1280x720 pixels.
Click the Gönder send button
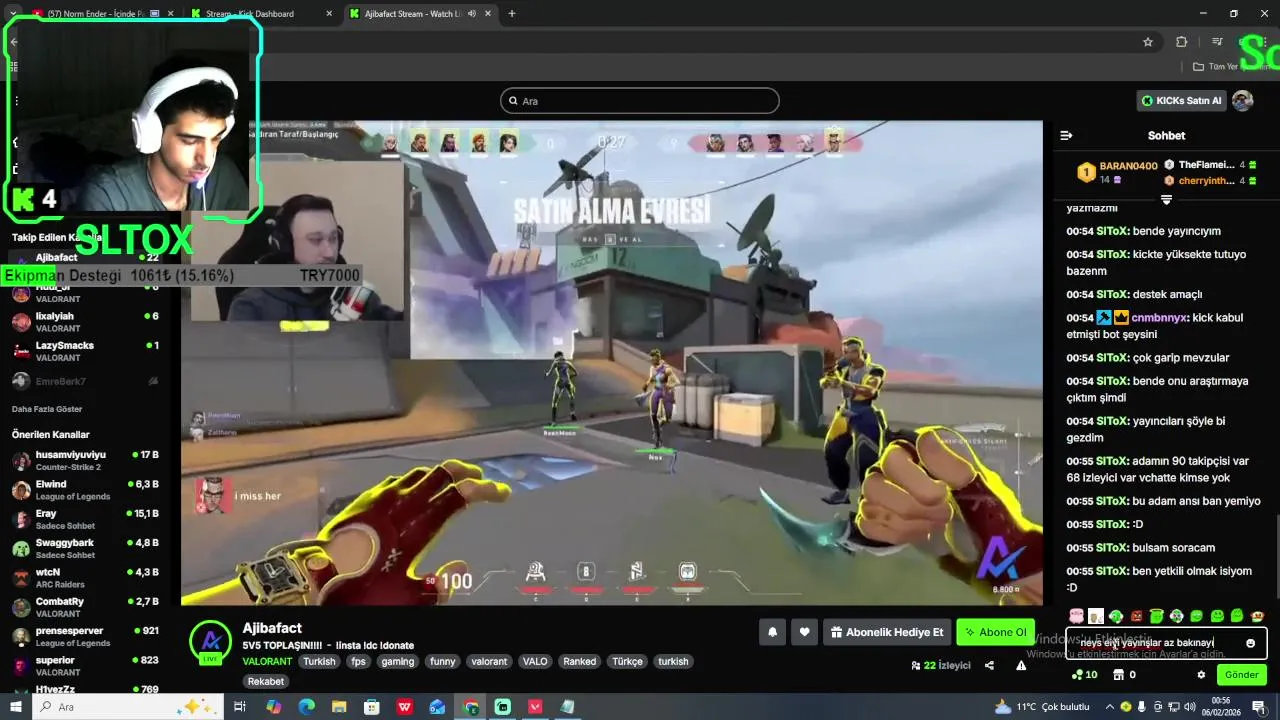click(x=1241, y=675)
